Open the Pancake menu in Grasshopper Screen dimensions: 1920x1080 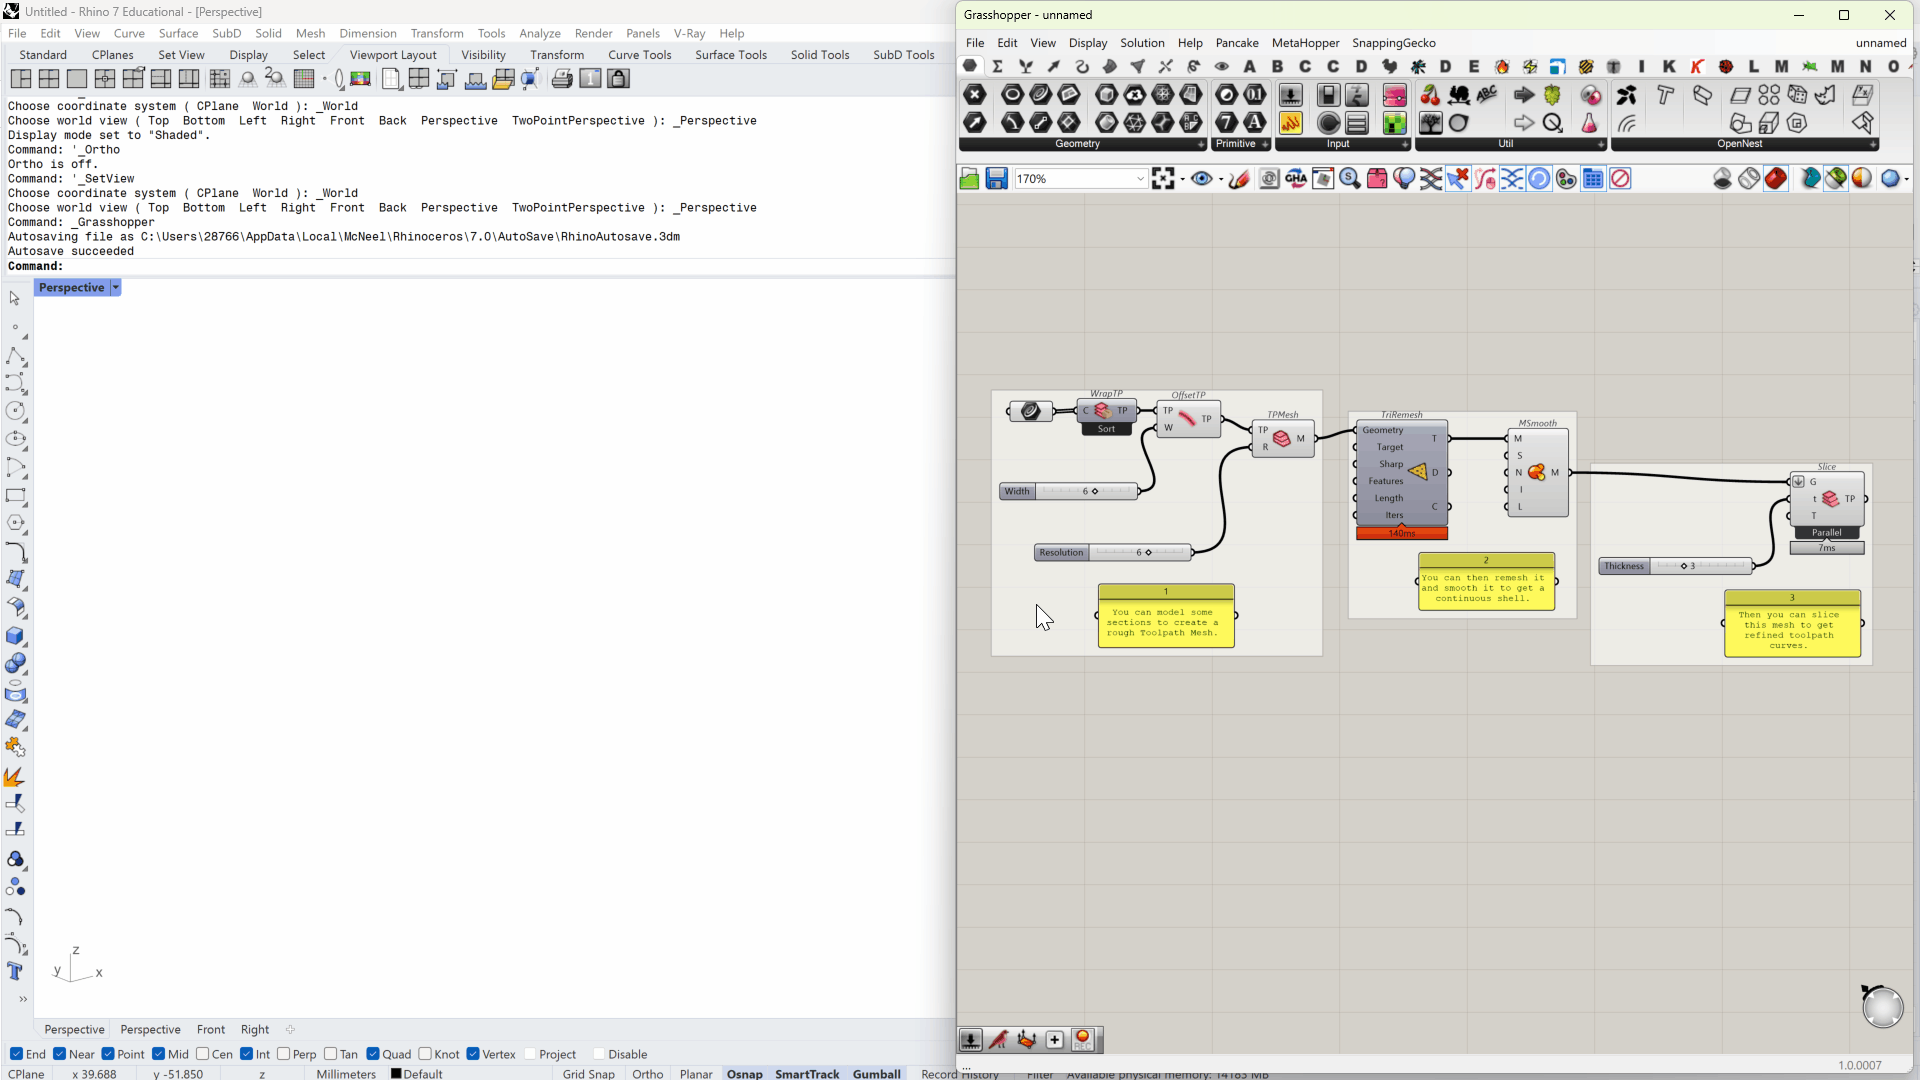(x=1236, y=43)
